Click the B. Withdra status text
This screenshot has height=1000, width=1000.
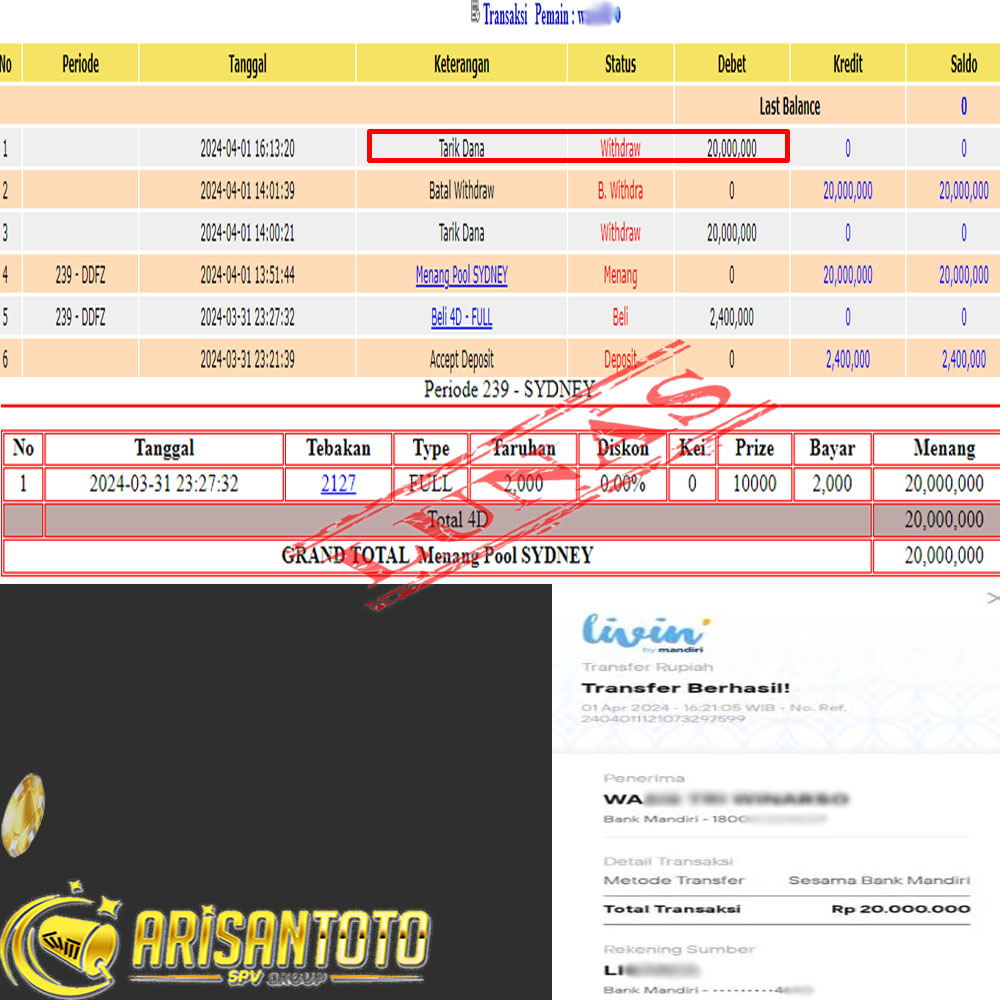click(x=620, y=191)
